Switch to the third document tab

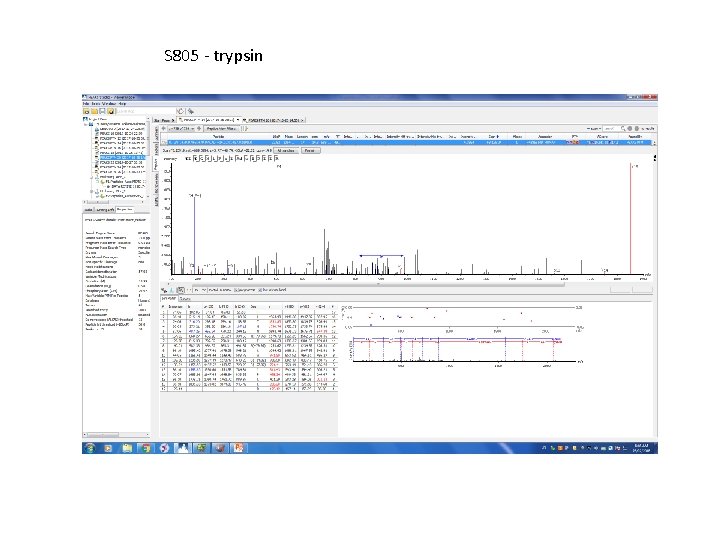(273, 120)
